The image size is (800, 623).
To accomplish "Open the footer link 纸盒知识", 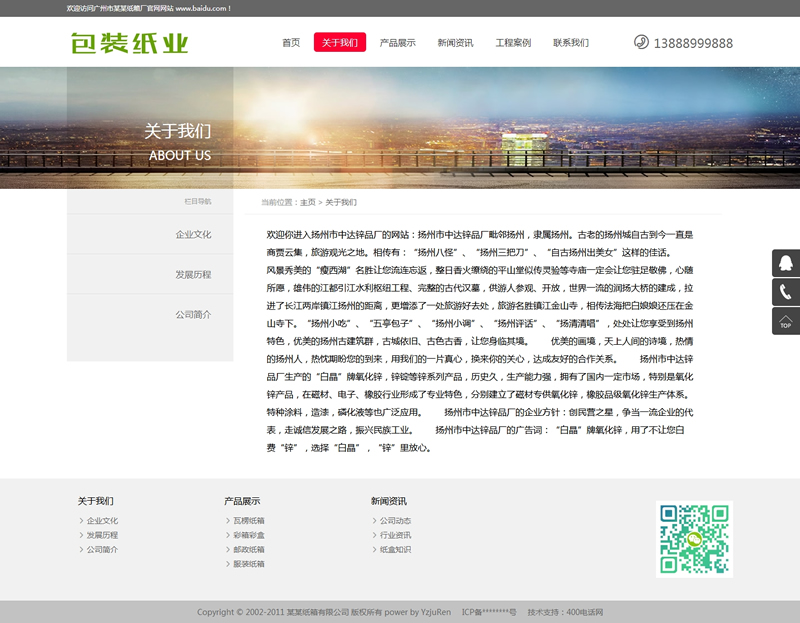I will [395, 549].
